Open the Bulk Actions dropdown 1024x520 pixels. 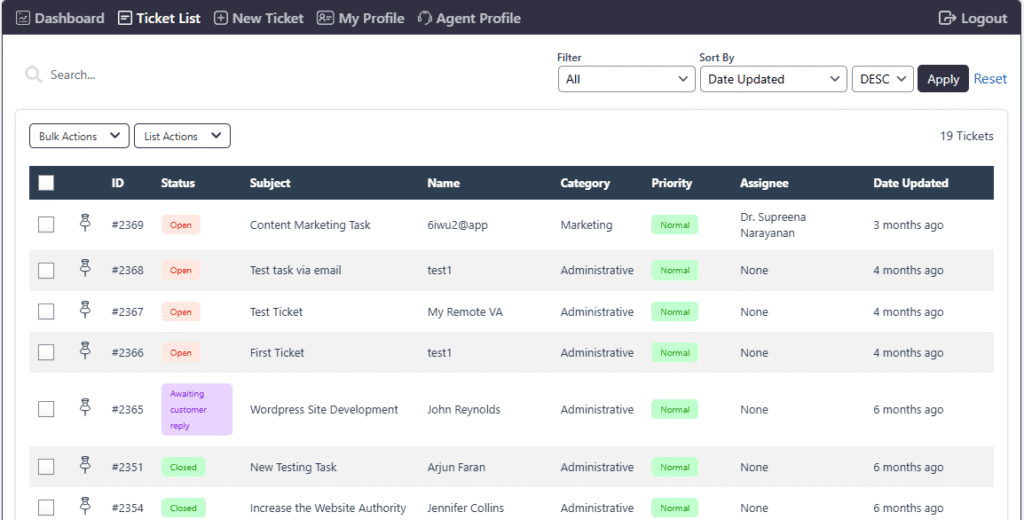(79, 136)
